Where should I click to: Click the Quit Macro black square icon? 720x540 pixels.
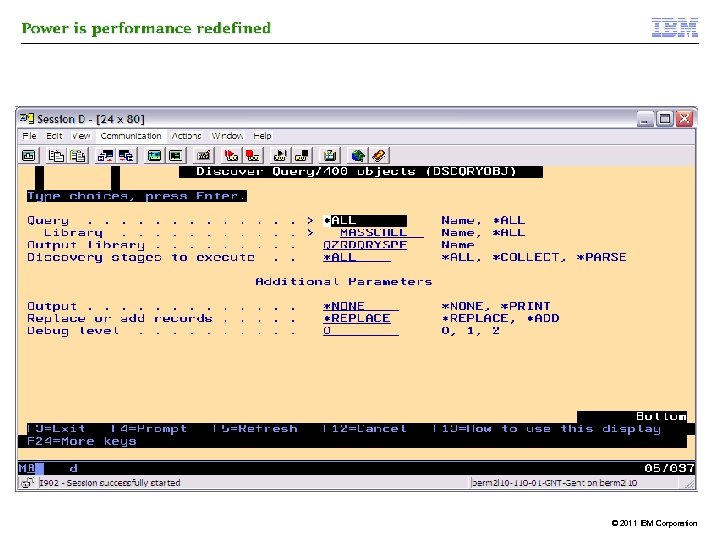[x=301, y=156]
